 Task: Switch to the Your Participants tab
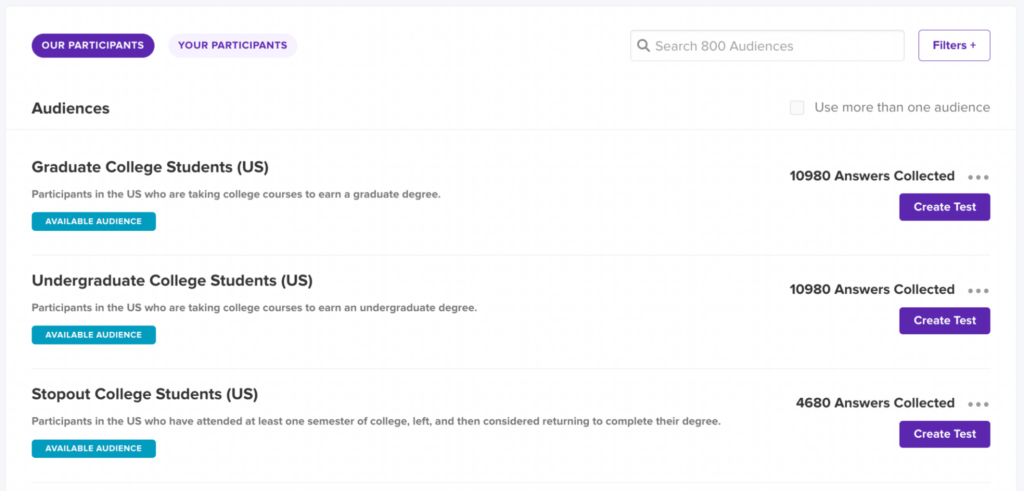pos(232,46)
